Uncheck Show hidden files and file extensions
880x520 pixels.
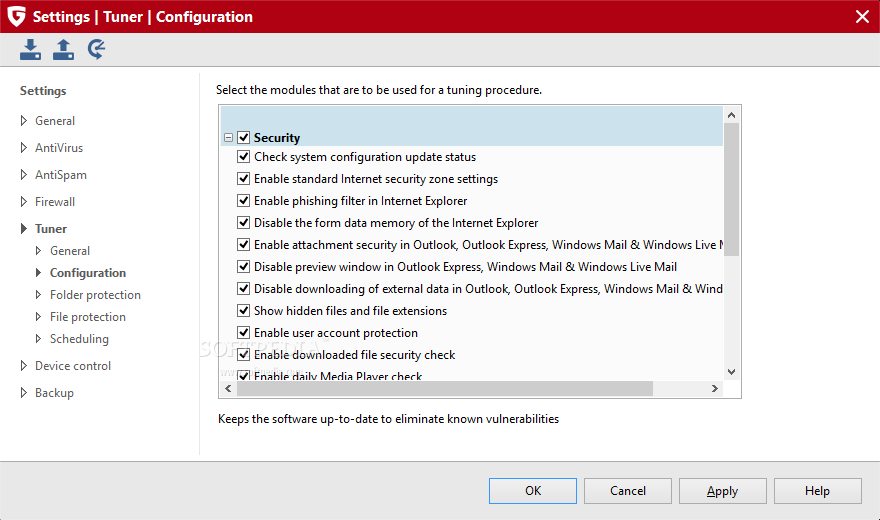click(x=244, y=310)
